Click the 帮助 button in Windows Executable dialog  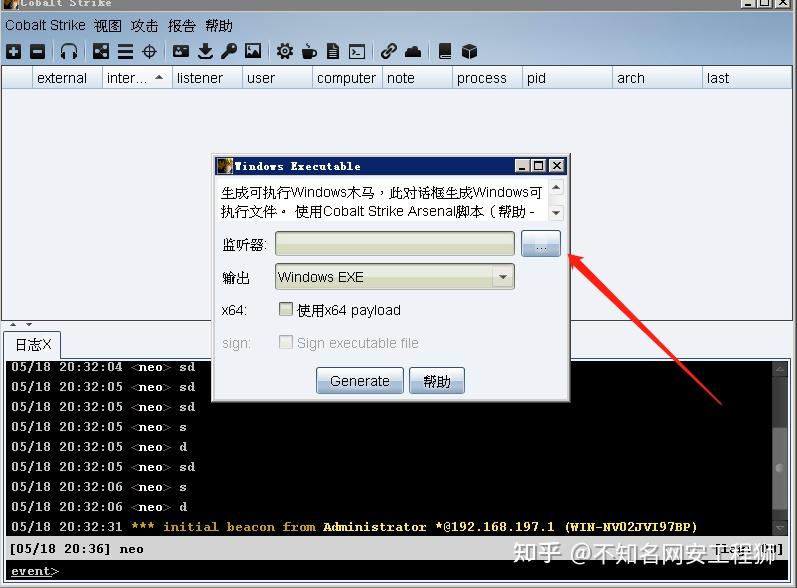(437, 381)
